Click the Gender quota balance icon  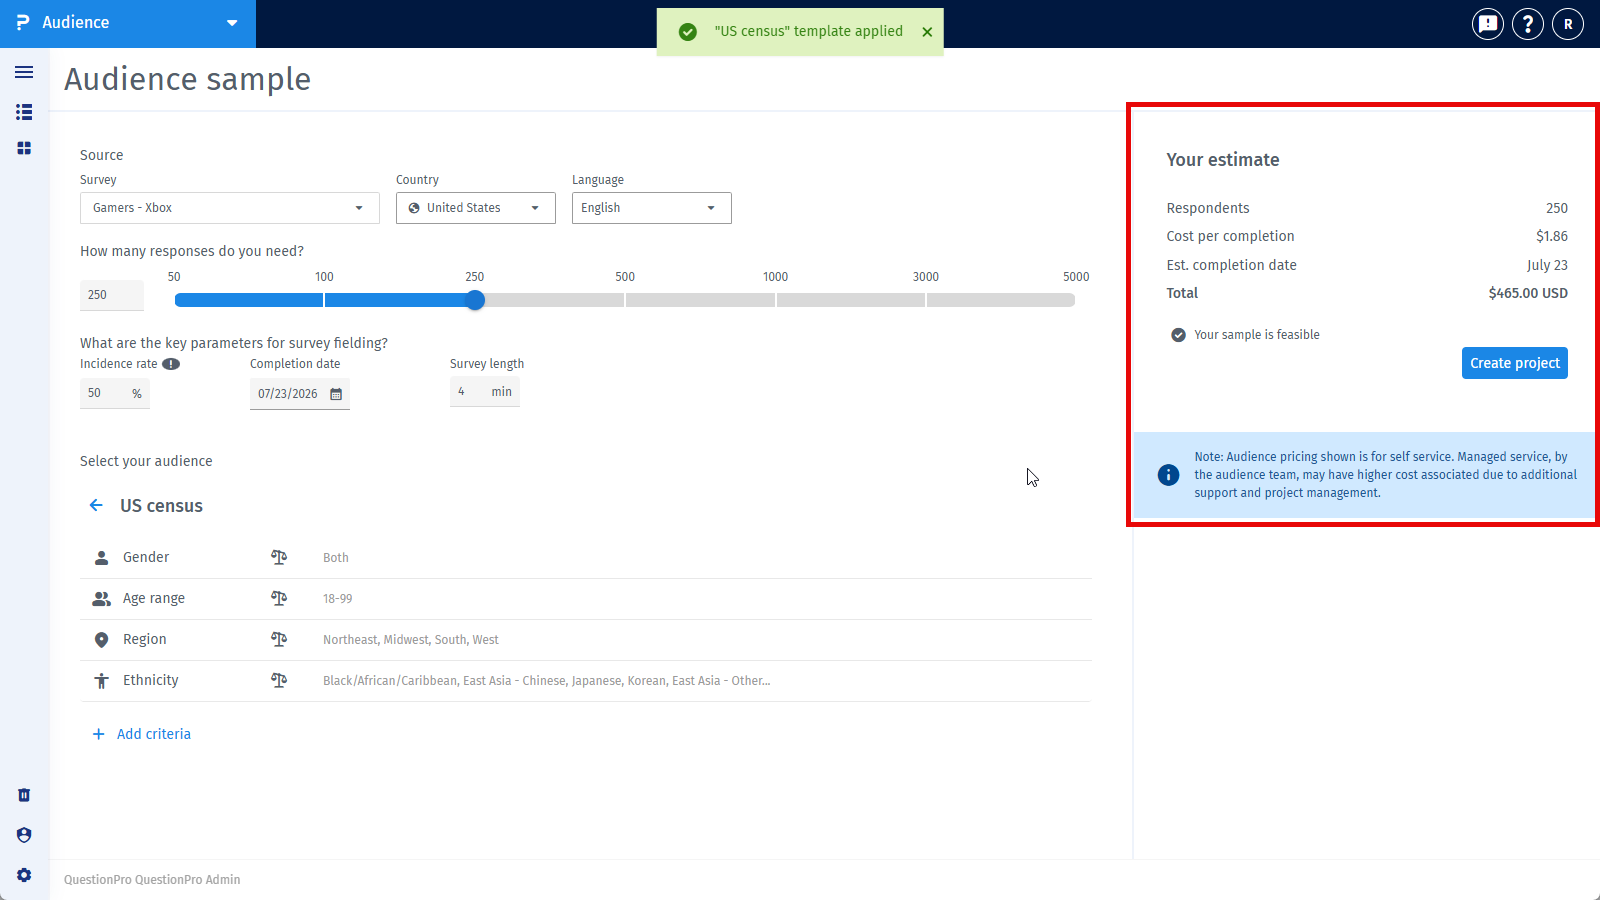point(279,557)
